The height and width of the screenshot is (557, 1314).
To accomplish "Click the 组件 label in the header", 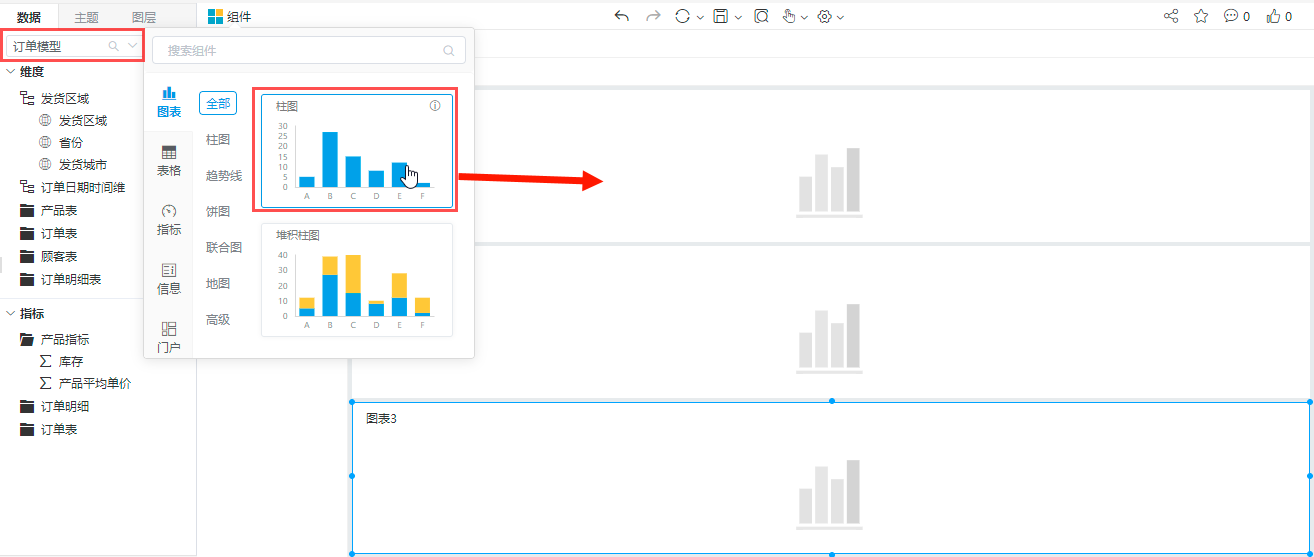I will click(x=239, y=17).
